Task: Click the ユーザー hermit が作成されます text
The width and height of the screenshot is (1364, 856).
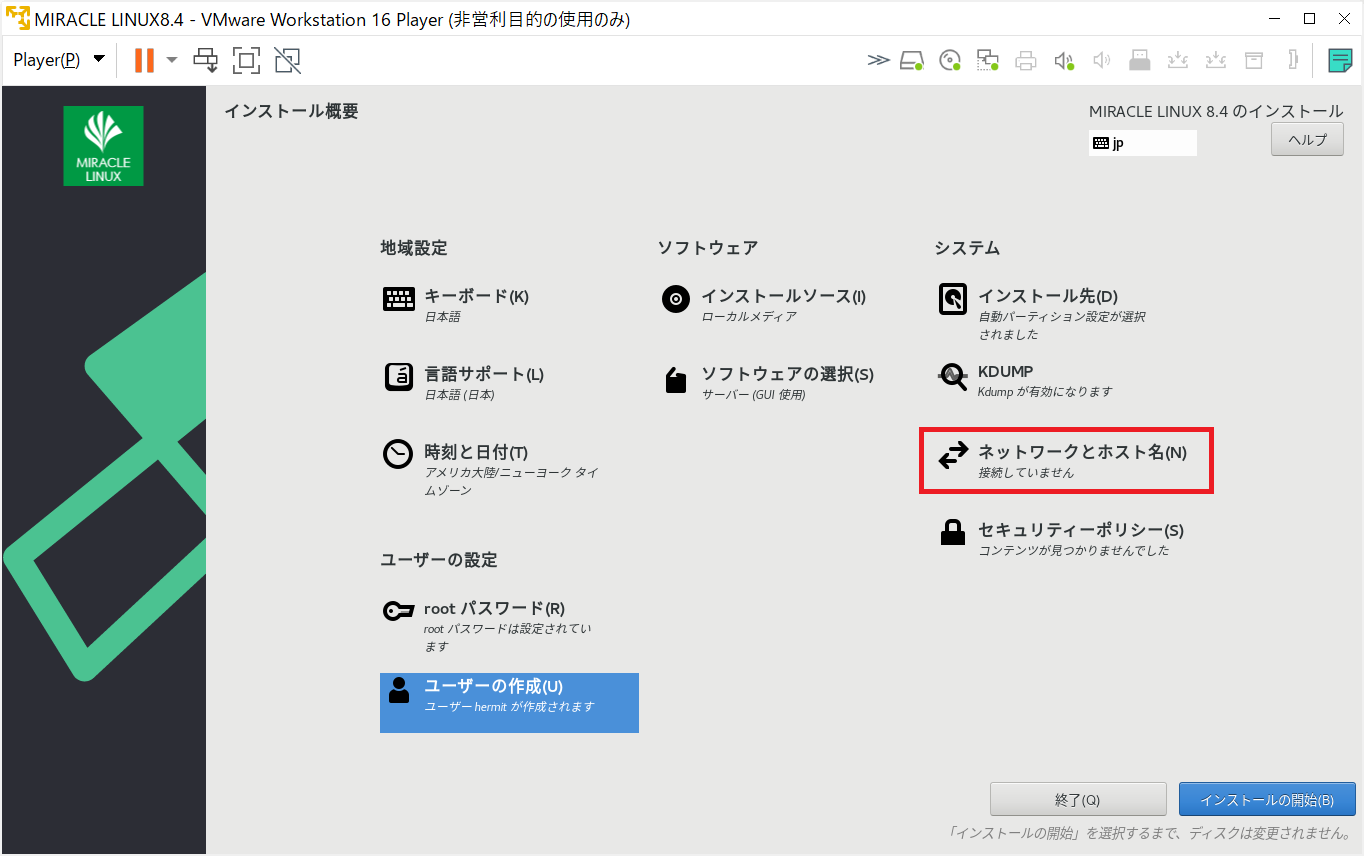Action: 510,707
